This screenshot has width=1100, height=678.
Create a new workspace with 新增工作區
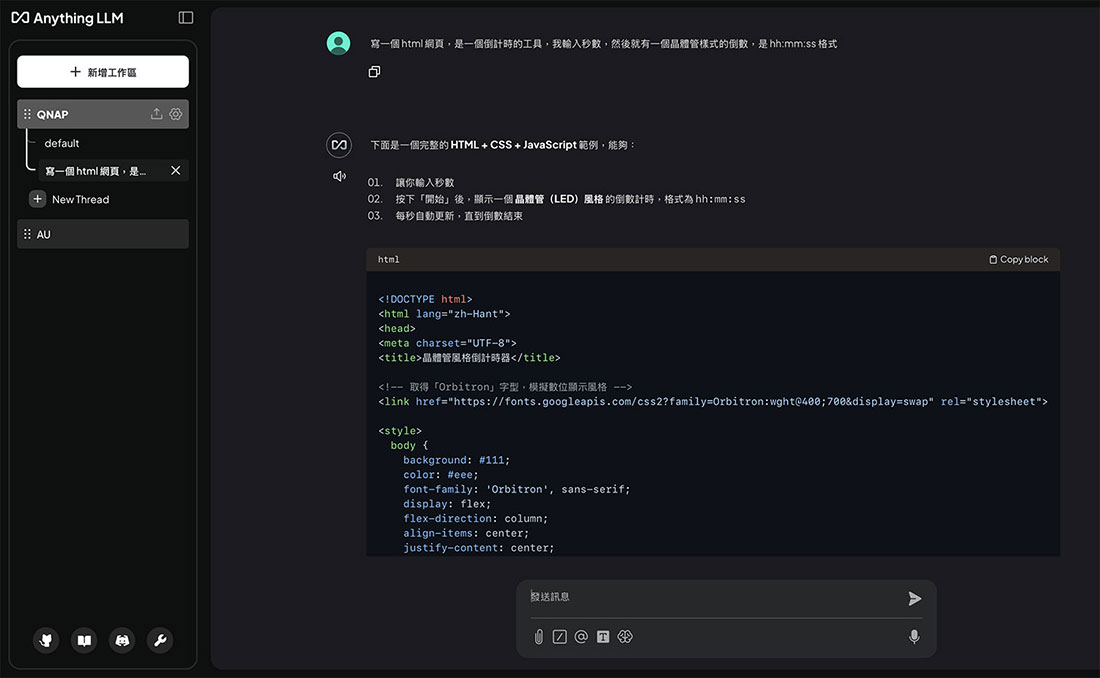coord(103,72)
